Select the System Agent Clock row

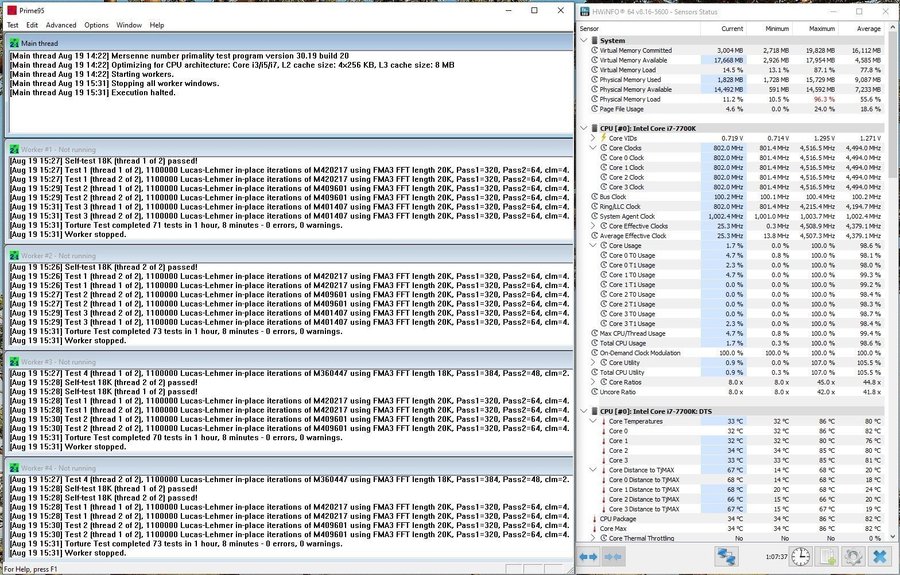pyautogui.click(x=731, y=216)
